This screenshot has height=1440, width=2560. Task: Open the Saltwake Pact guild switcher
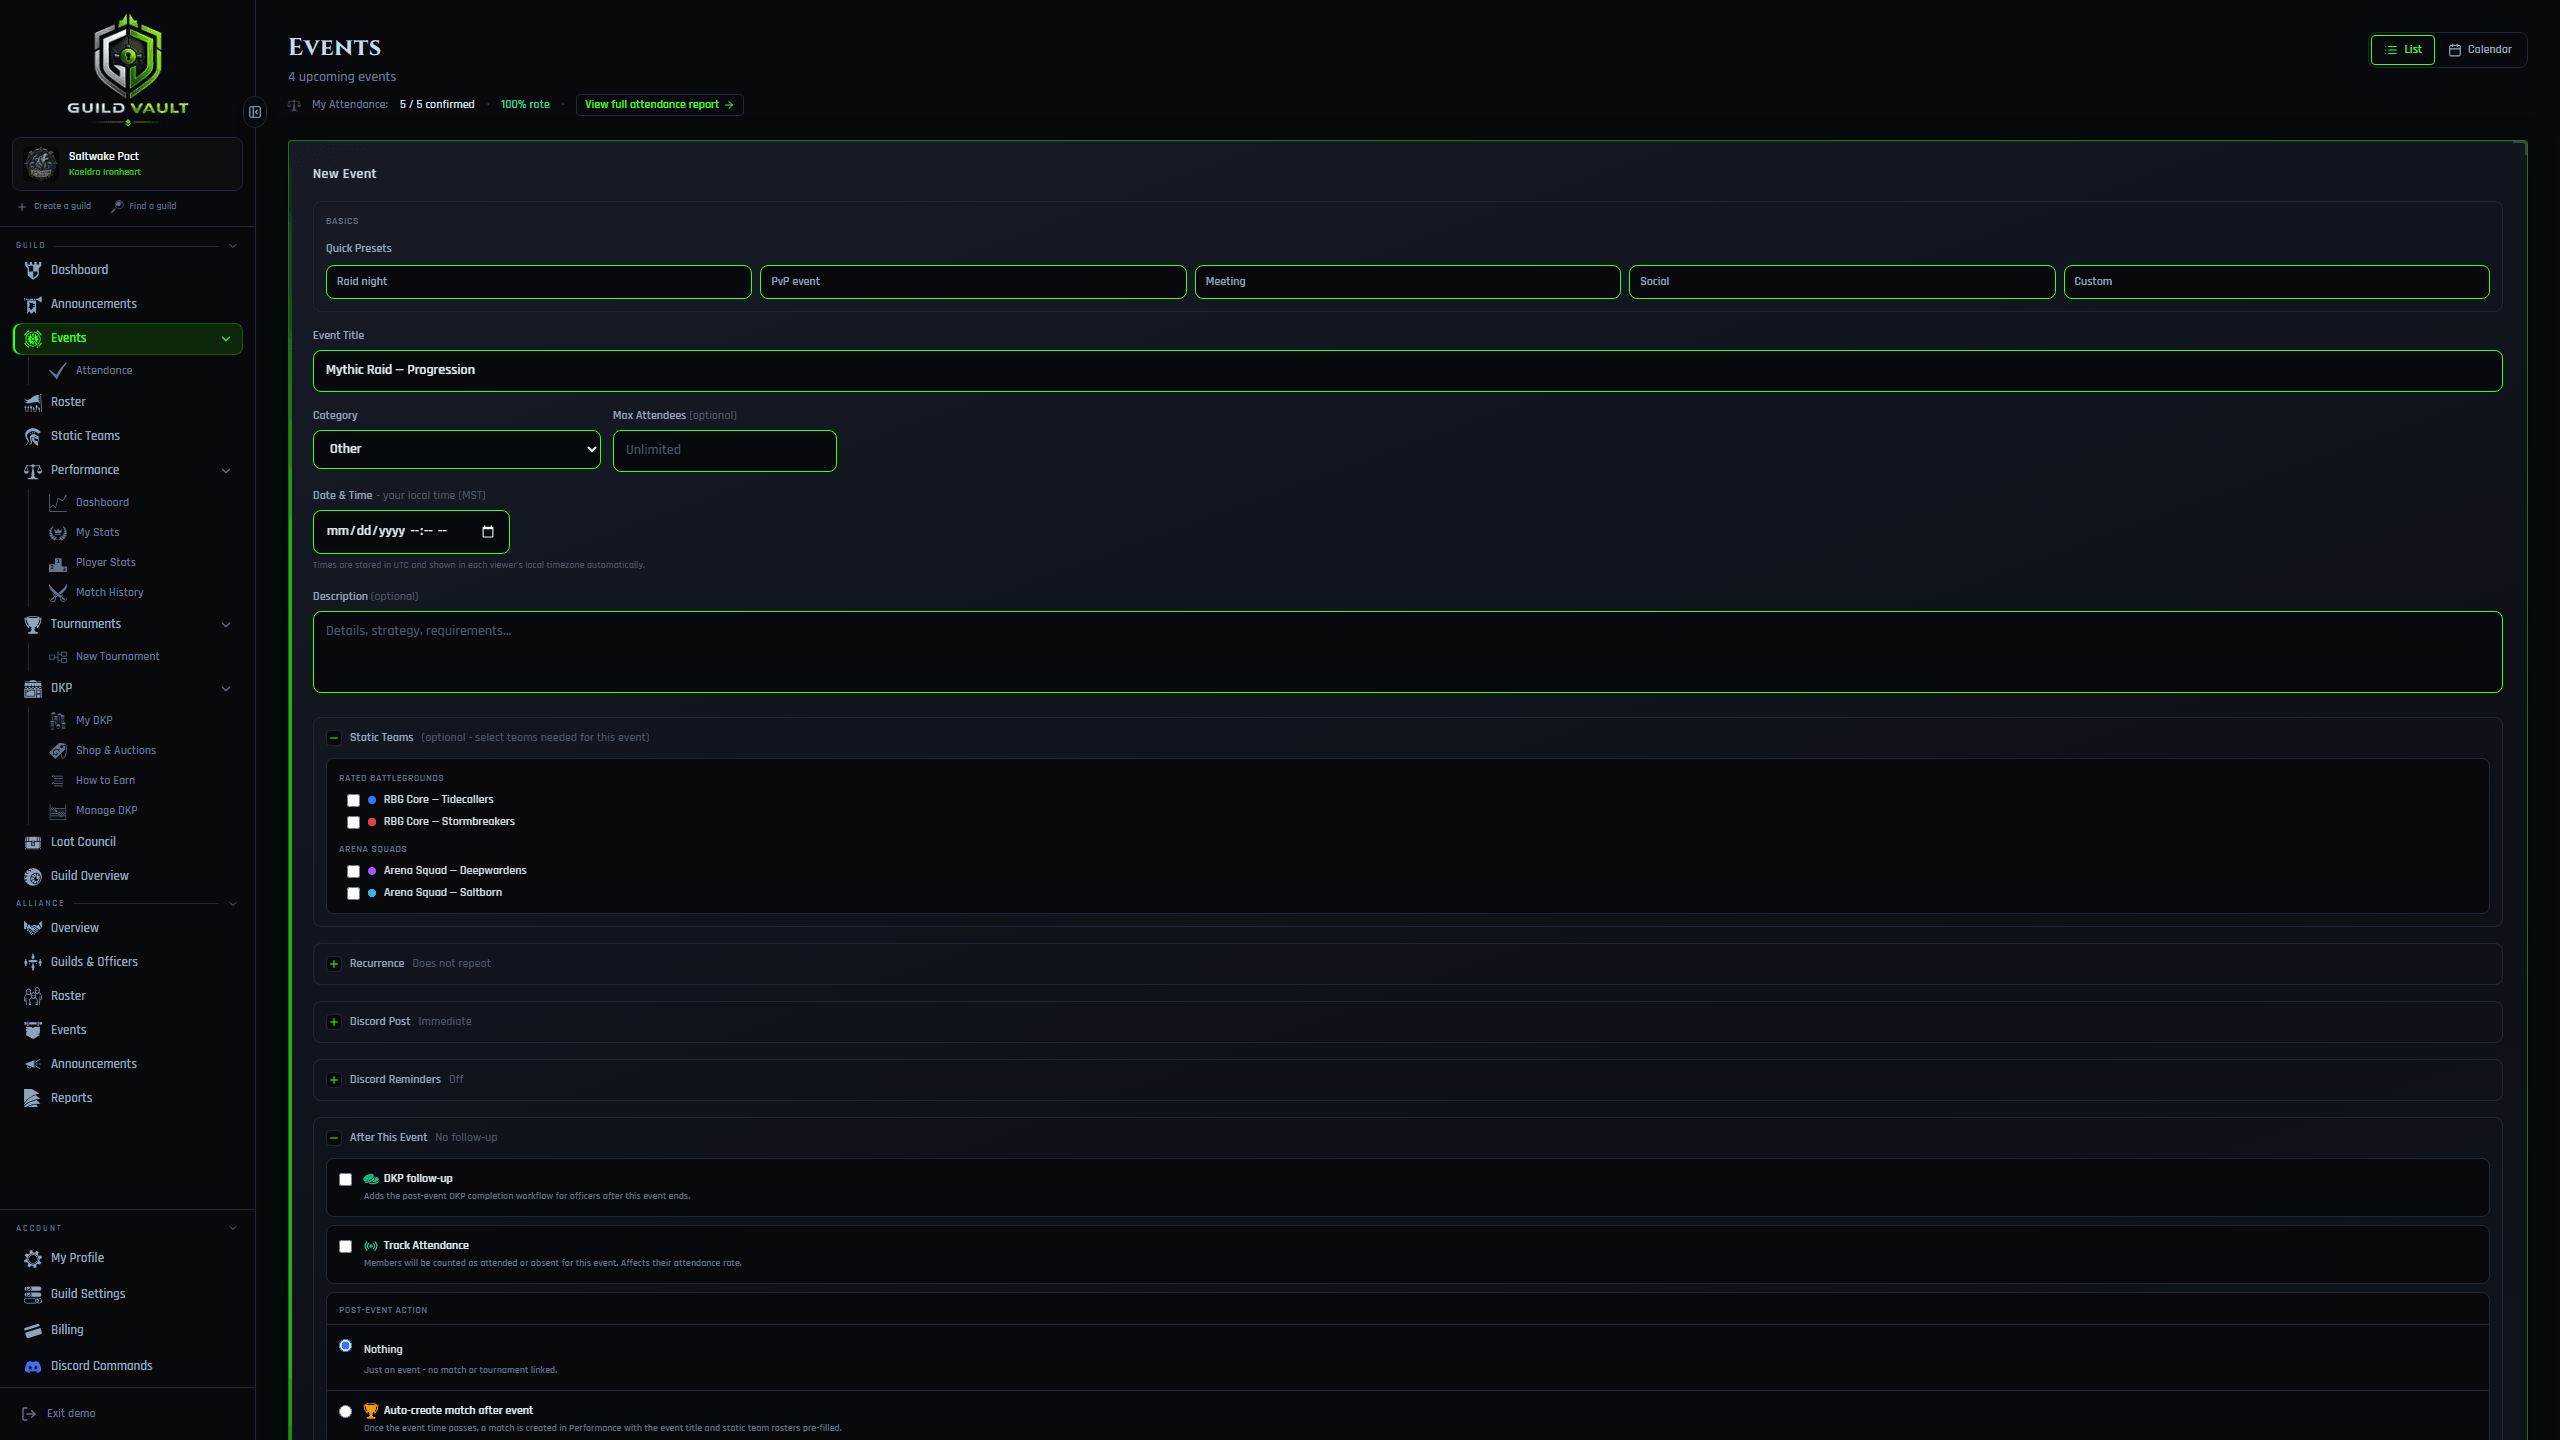[127, 164]
